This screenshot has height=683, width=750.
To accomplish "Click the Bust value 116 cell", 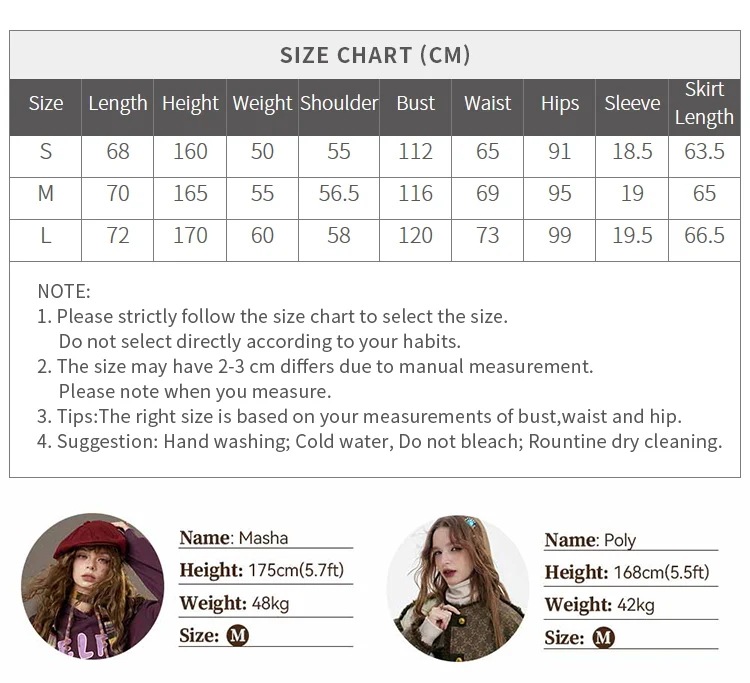I will [415, 194].
